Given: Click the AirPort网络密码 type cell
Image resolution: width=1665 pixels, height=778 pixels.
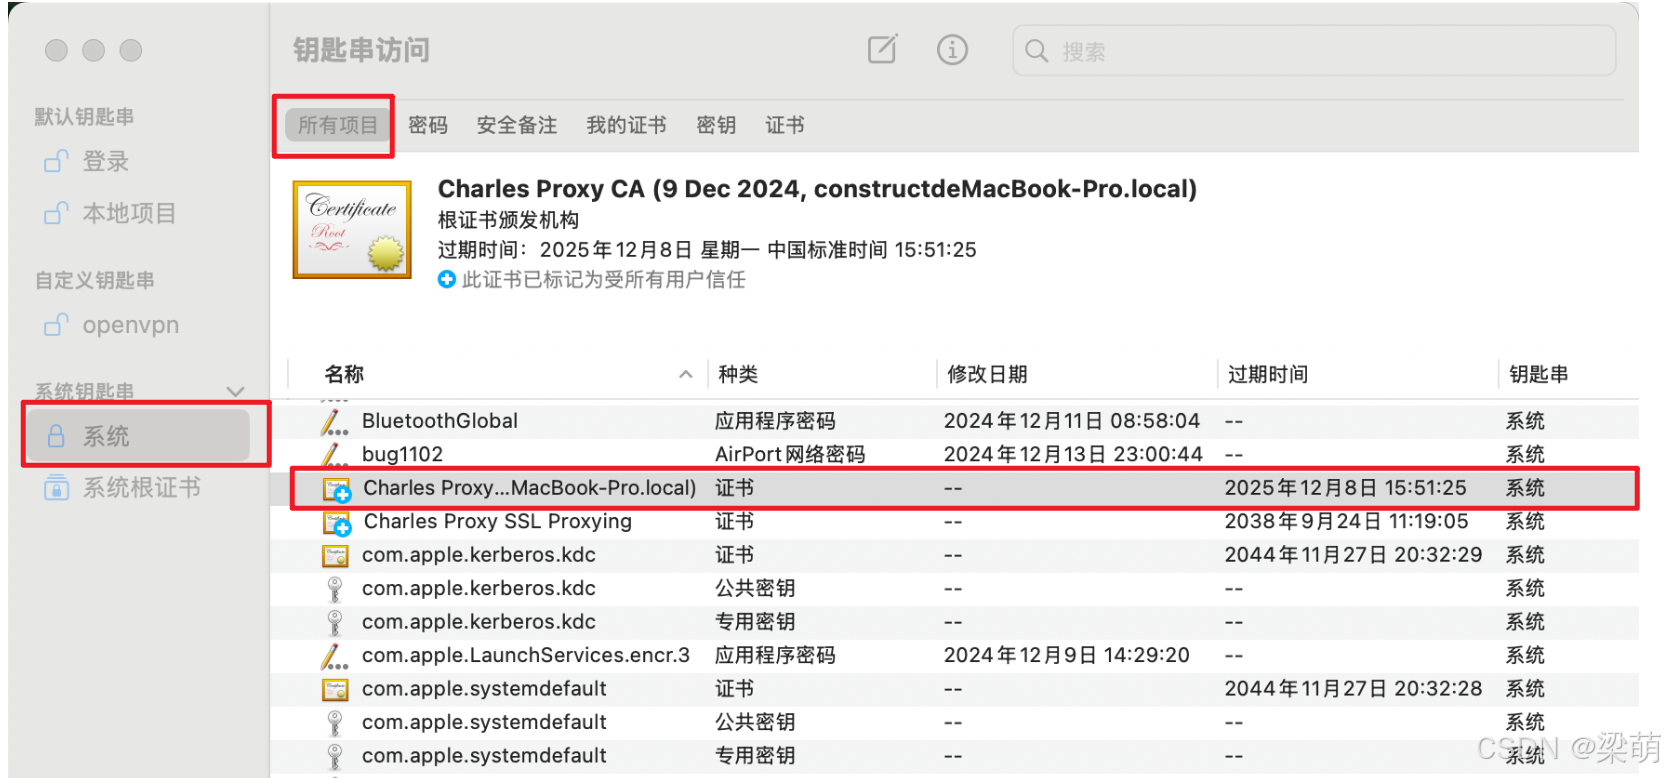Looking at the screenshot, I should [x=790, y=454].
